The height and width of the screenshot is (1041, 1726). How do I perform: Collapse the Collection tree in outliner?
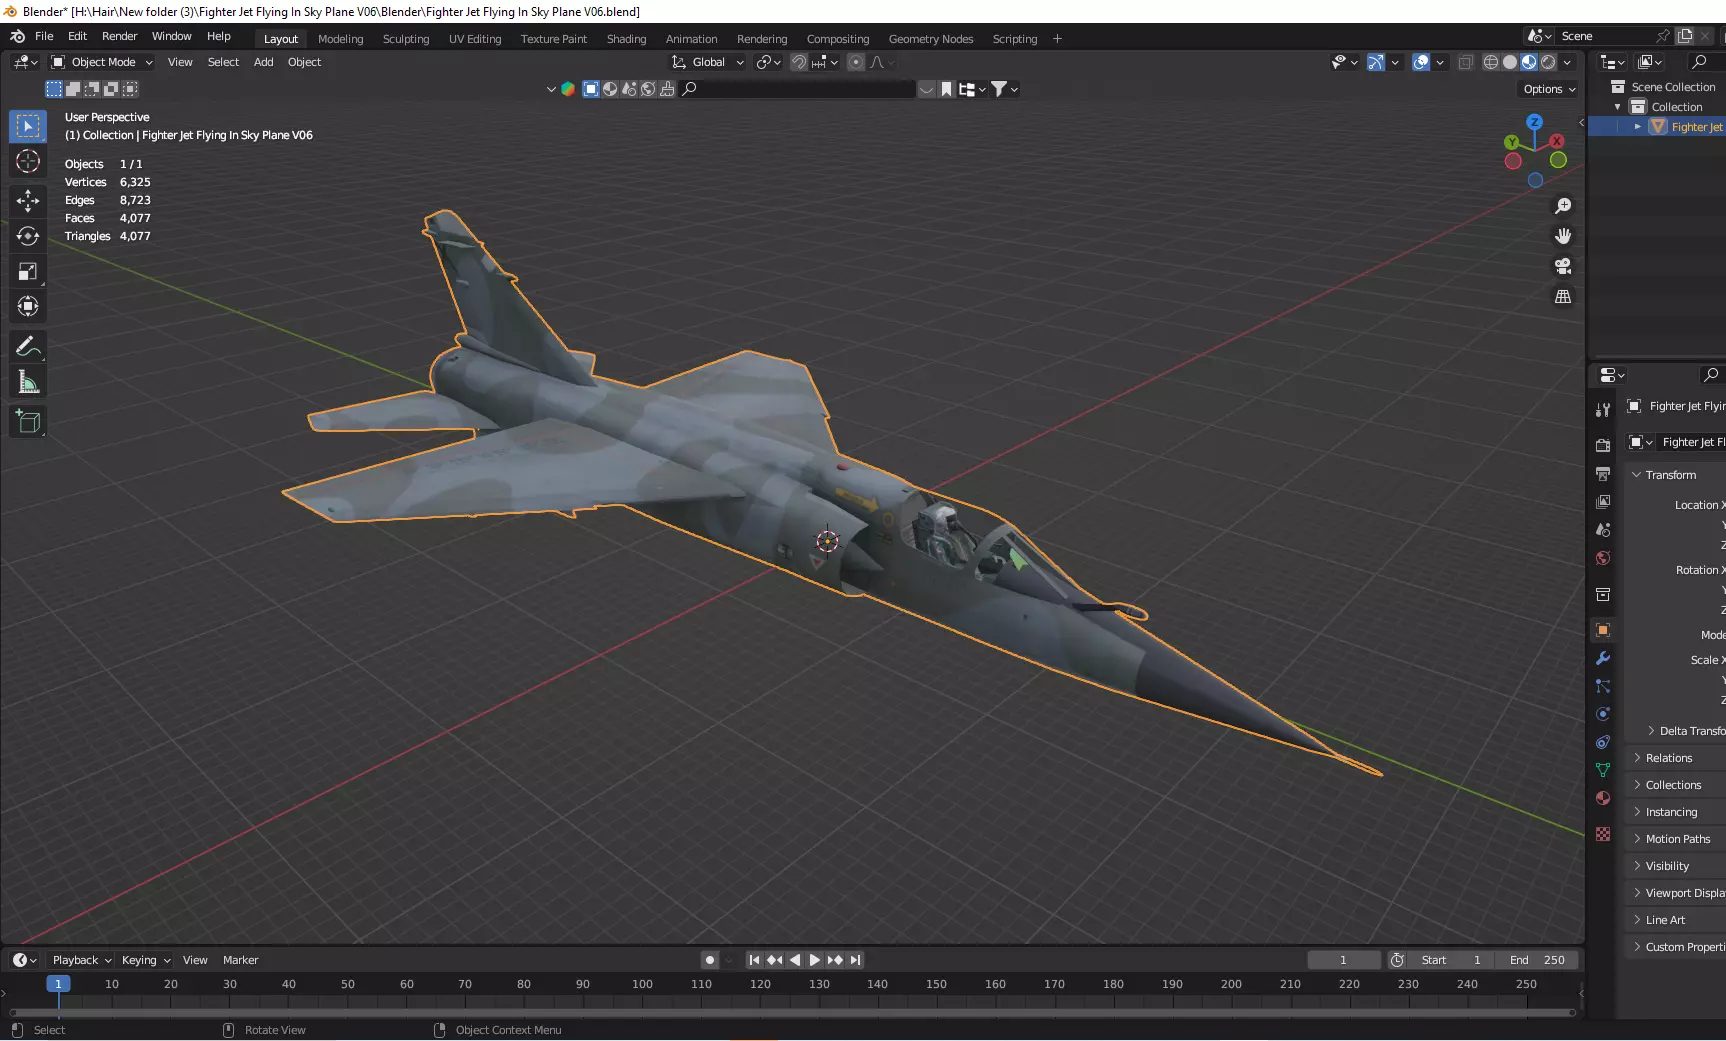[x=1617, y=107]
